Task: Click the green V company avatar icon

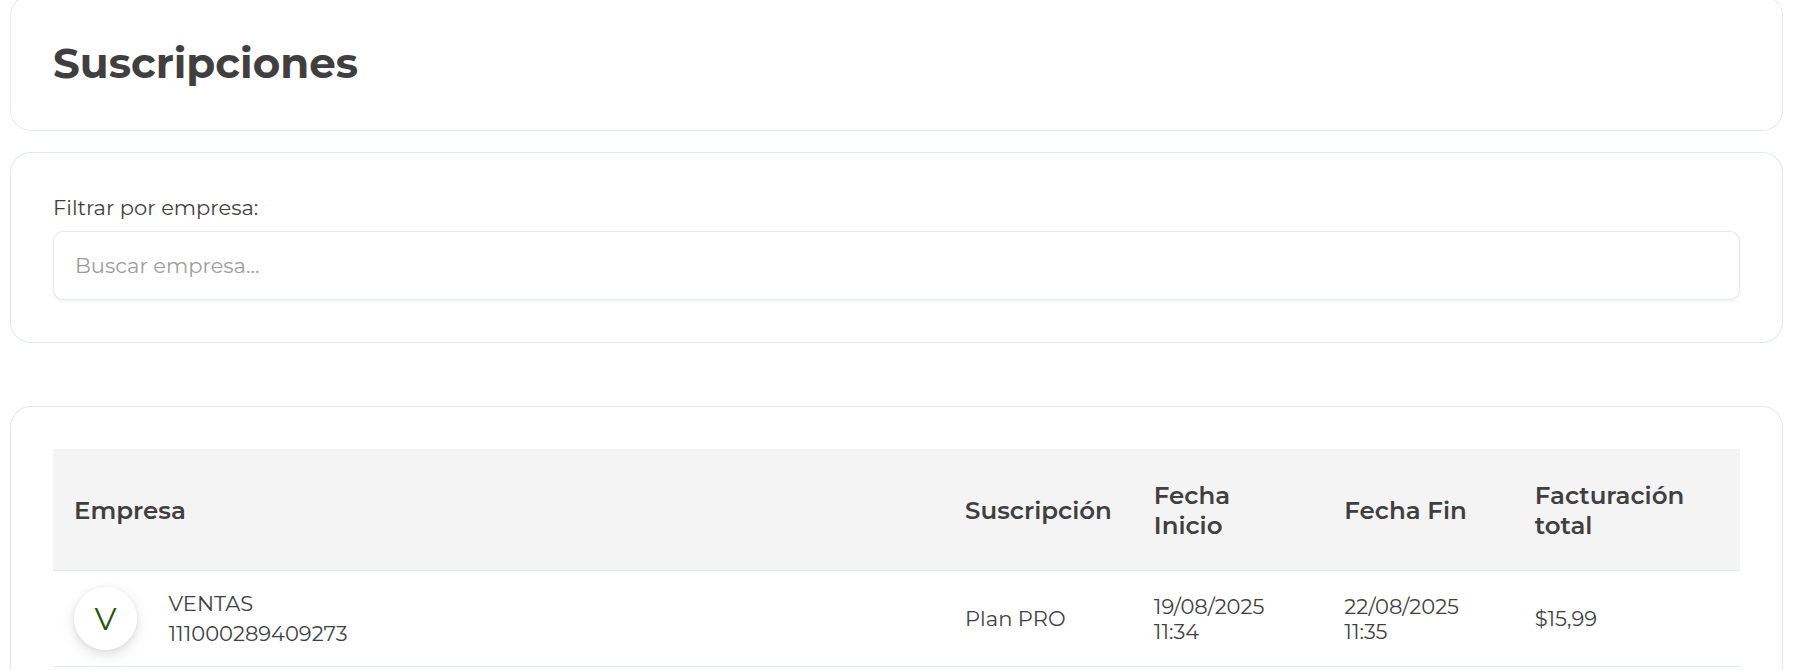Action: tap(104, 618)
